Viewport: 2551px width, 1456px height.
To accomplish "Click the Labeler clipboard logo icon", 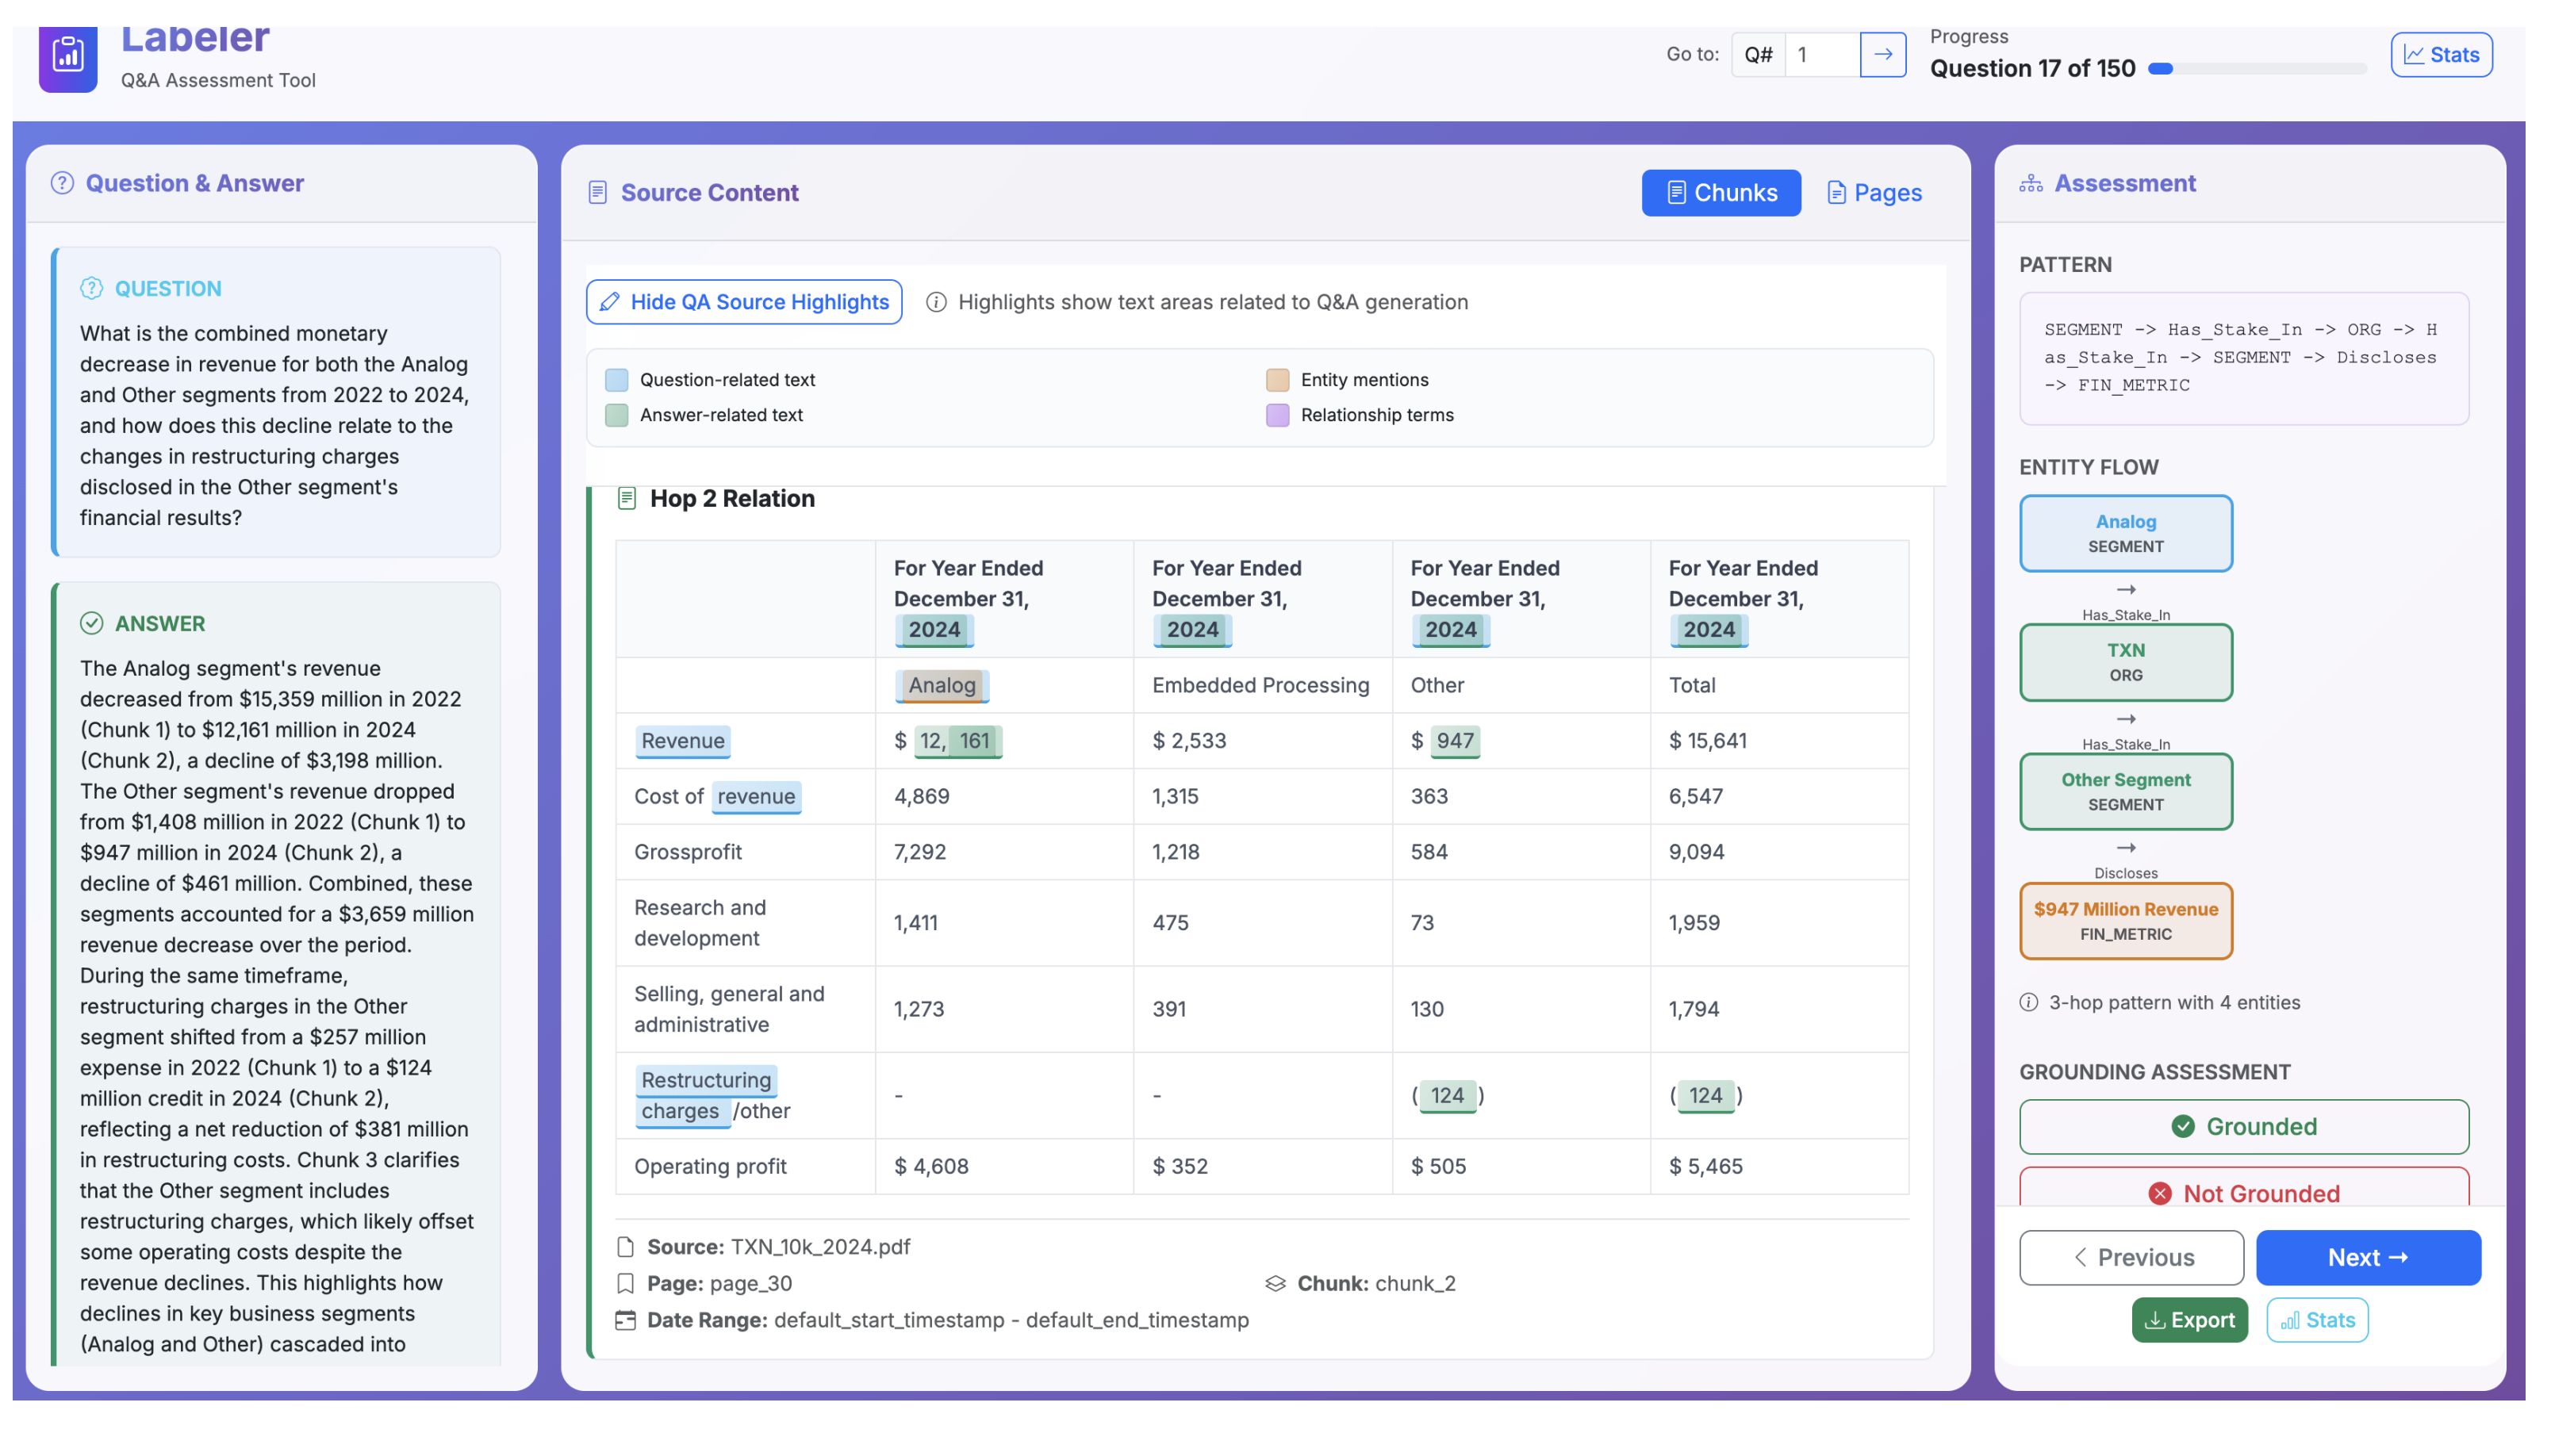I will pos(68,56).
